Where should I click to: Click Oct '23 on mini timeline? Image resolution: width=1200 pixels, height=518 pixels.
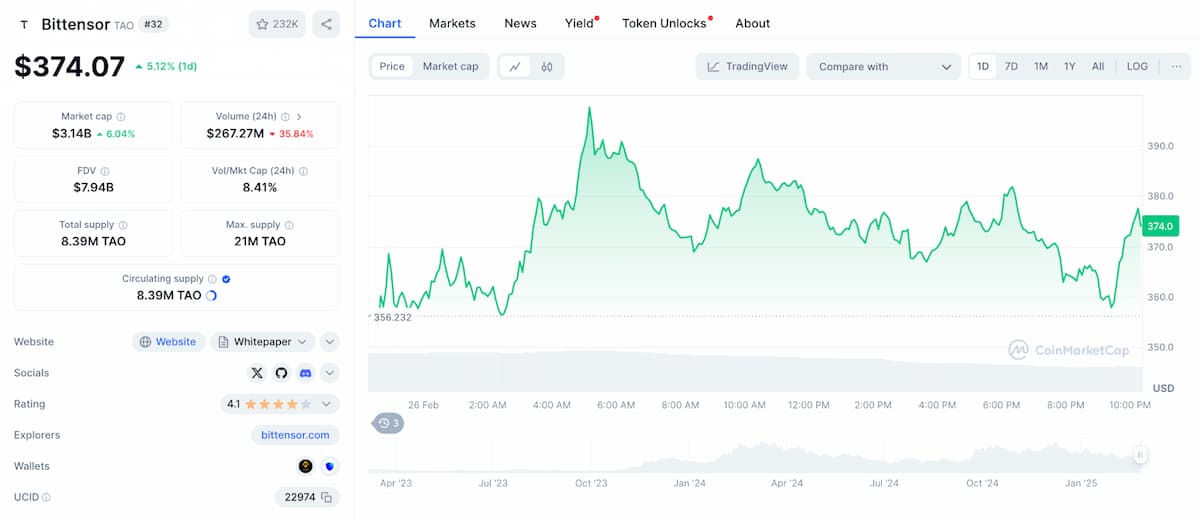(590, 483)
